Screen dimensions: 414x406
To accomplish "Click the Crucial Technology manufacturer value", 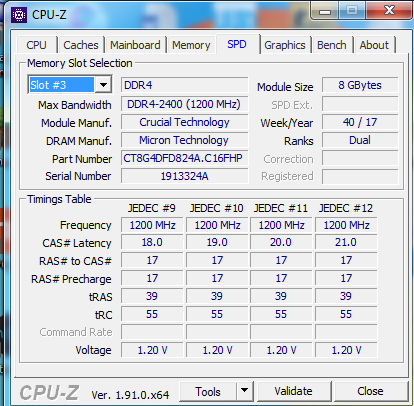I will [x=185, y=122].
